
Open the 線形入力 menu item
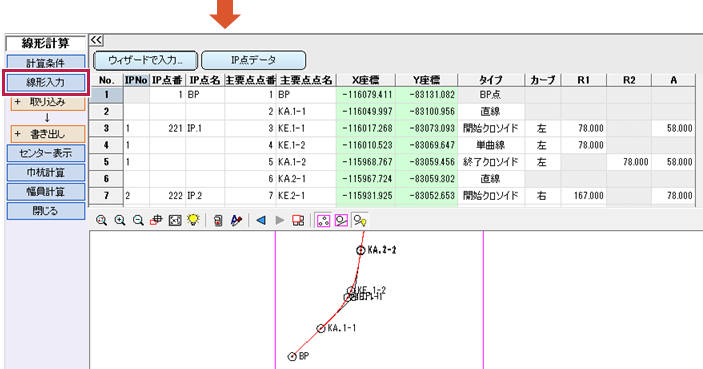tap(46, 82)
